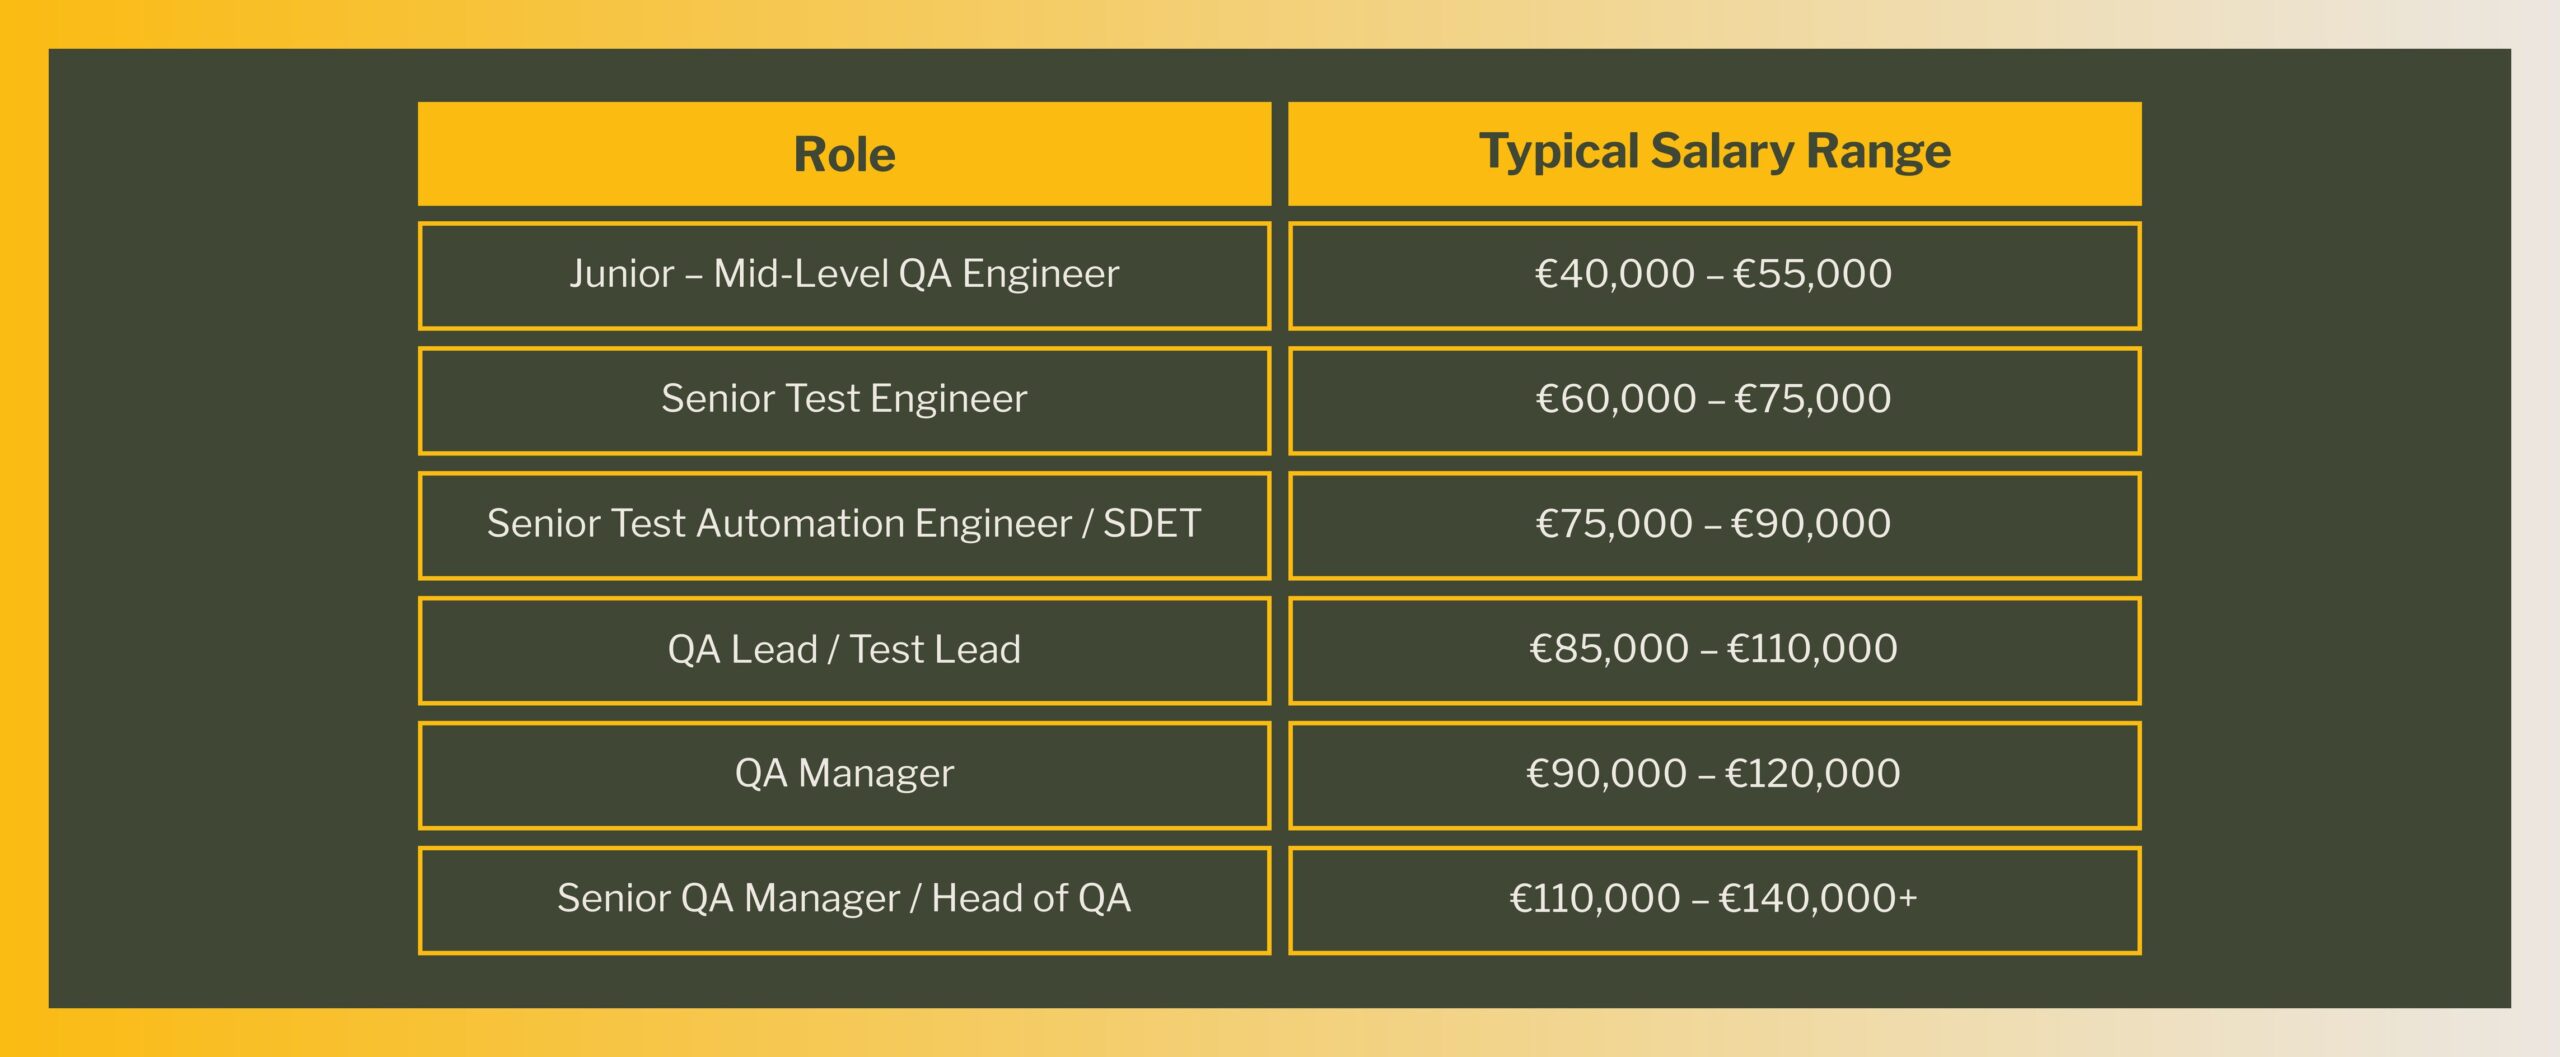Select the Junior – Mid-Level QA Engineer cell
Screen dimensions: 2560x1057
pyautogui.click(x=844, y=276)
